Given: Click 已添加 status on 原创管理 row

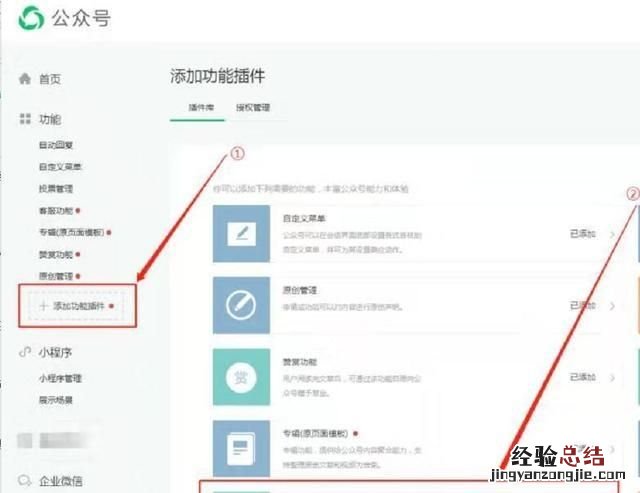Looking at the screenshot, I should [x=583, y=306].
